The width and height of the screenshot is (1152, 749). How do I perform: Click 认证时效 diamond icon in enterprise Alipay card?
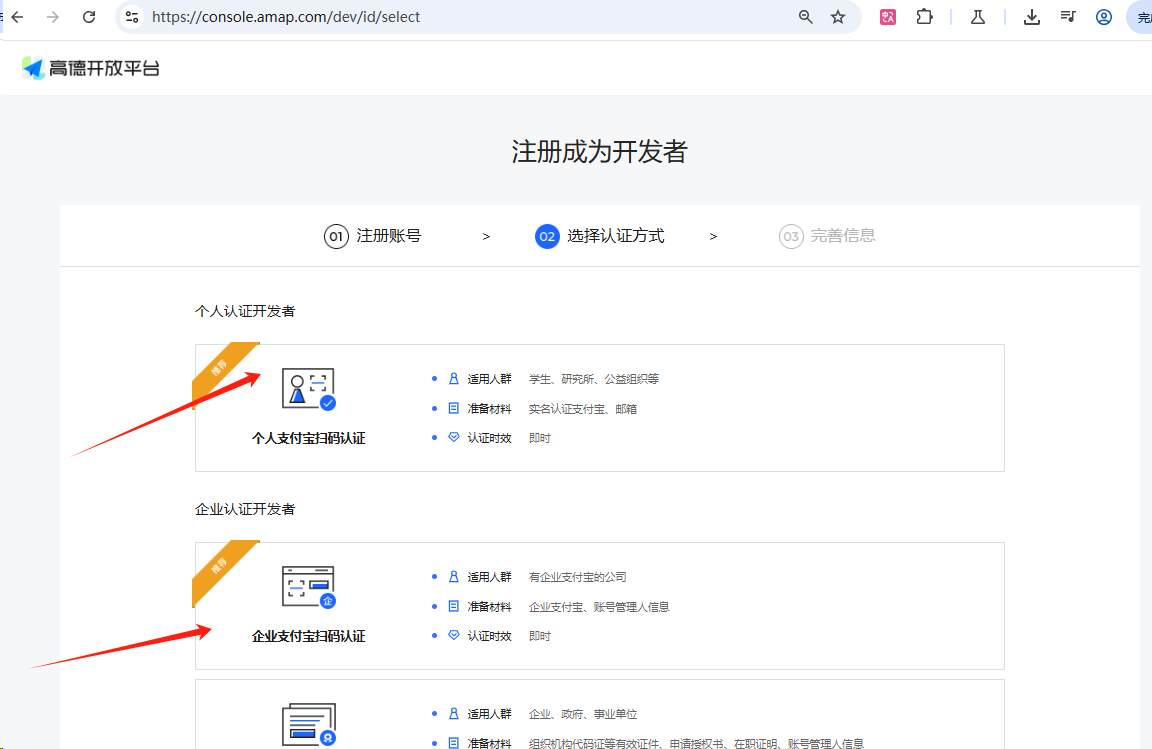click(x=454, y=635)
